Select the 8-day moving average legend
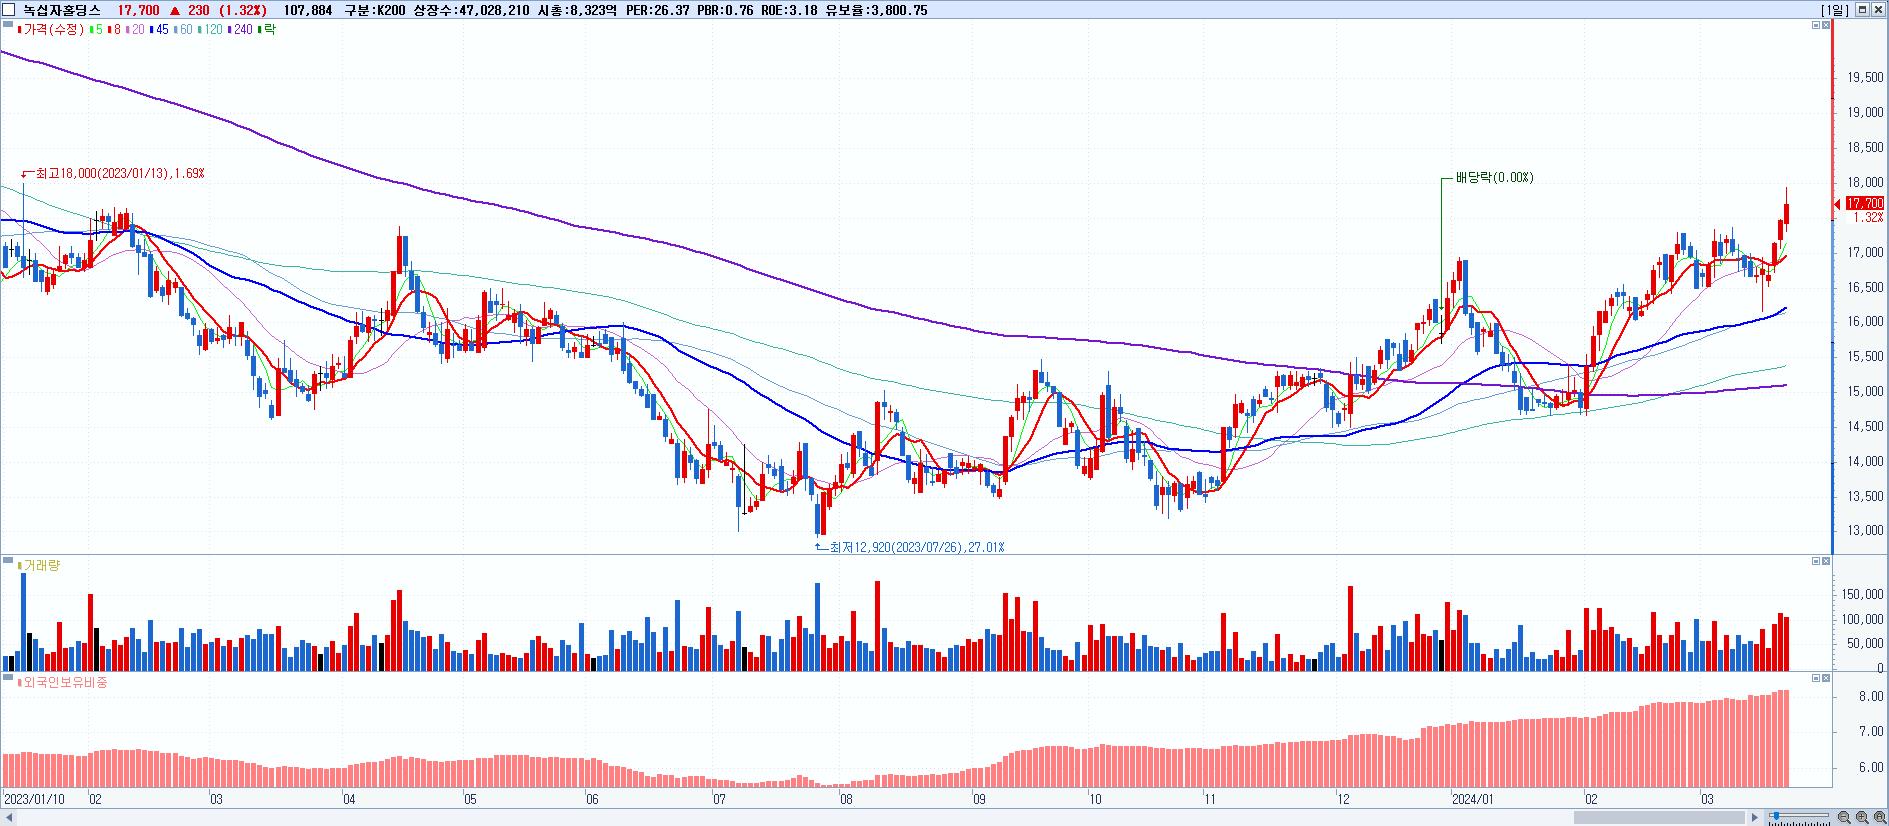The width and height of the screenshot is (1889, 826). (116, 29)
